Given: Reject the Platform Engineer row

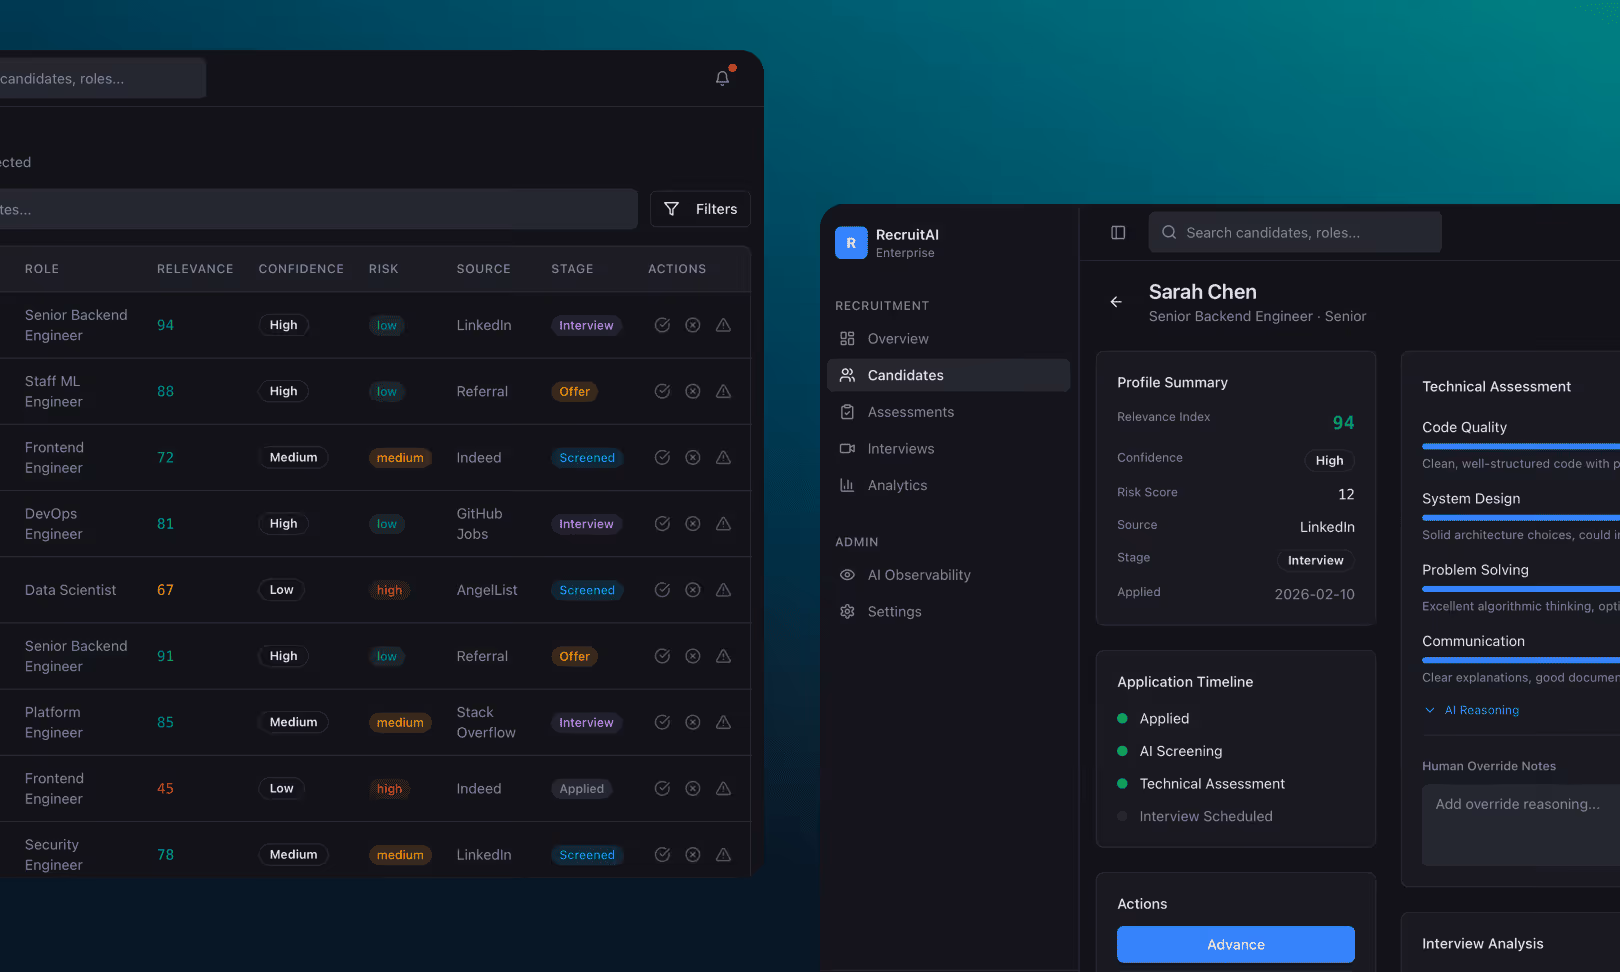Looking at the screenshot, I should click(692, 722).
